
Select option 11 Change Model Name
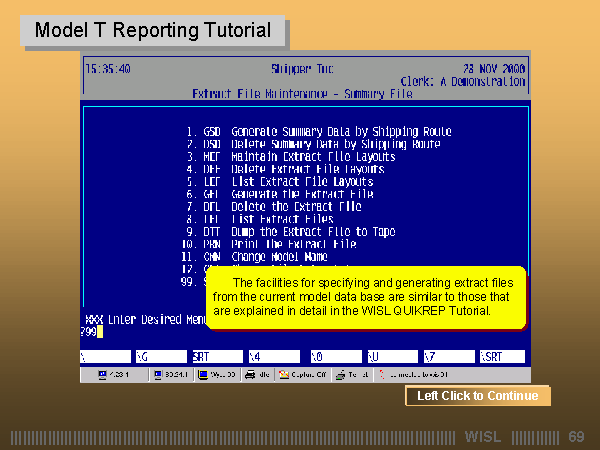[x=254, y=257]
